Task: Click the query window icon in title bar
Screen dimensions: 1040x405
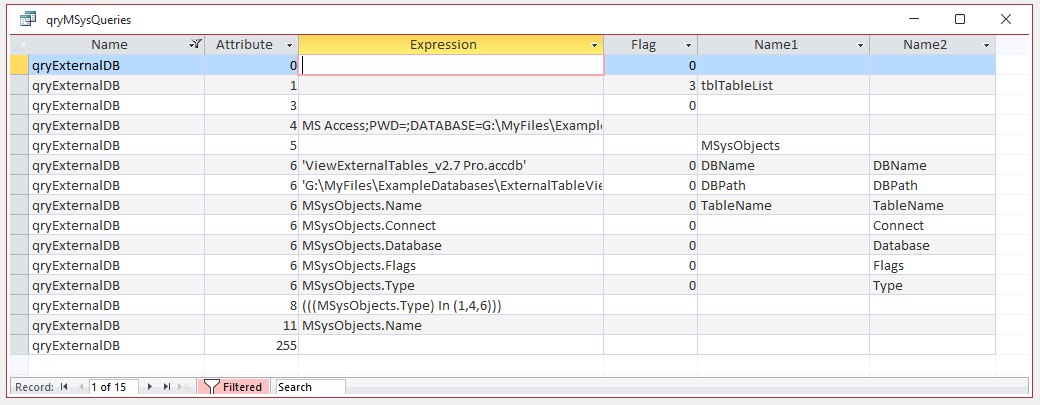Action: [x=28, y=20]
